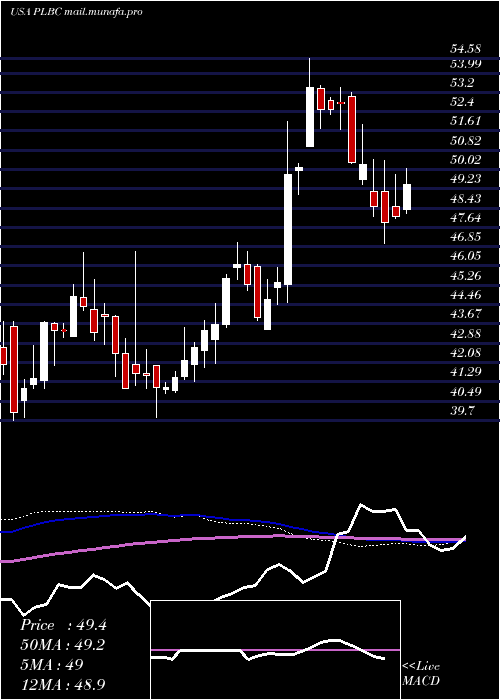Viewport: 500px width, 700px height.
Task: Click the 'USA PLBC mail.munafa.pro' chart title
Action: click(x=76, y=12)
